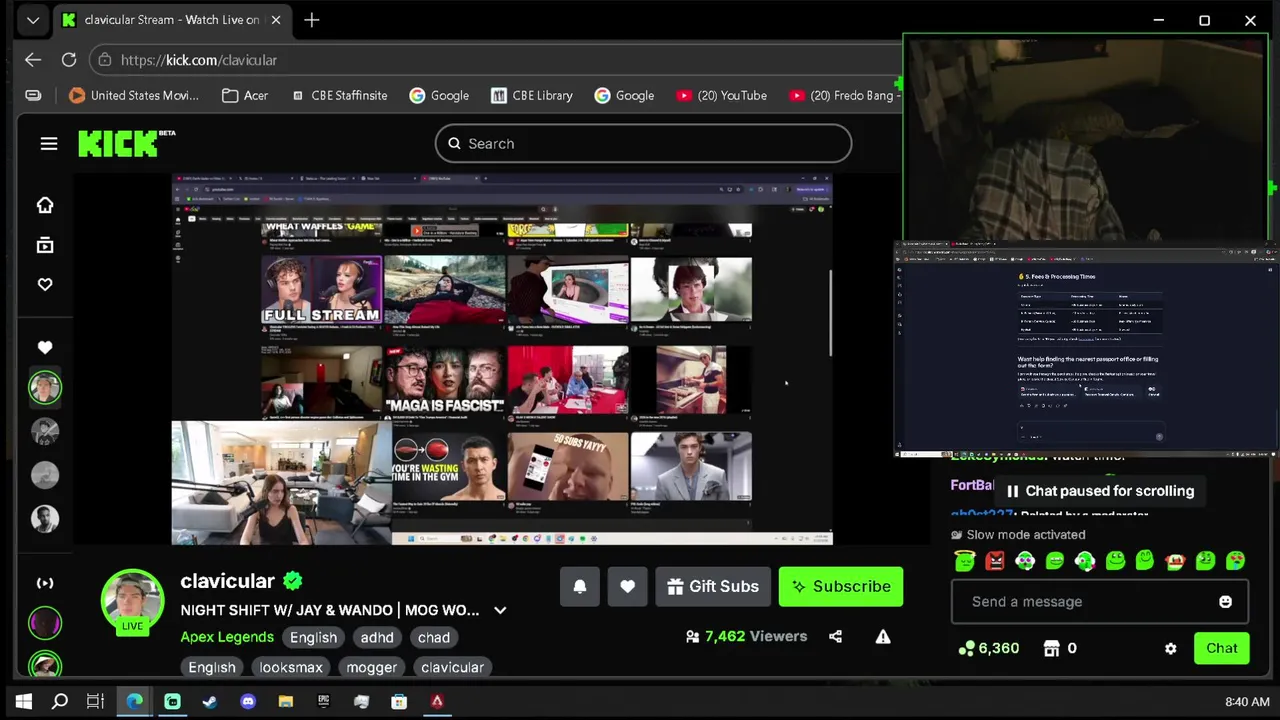Open the Kick hamburger menu
Screen dimensions: 1280x720
click(49, 144)
